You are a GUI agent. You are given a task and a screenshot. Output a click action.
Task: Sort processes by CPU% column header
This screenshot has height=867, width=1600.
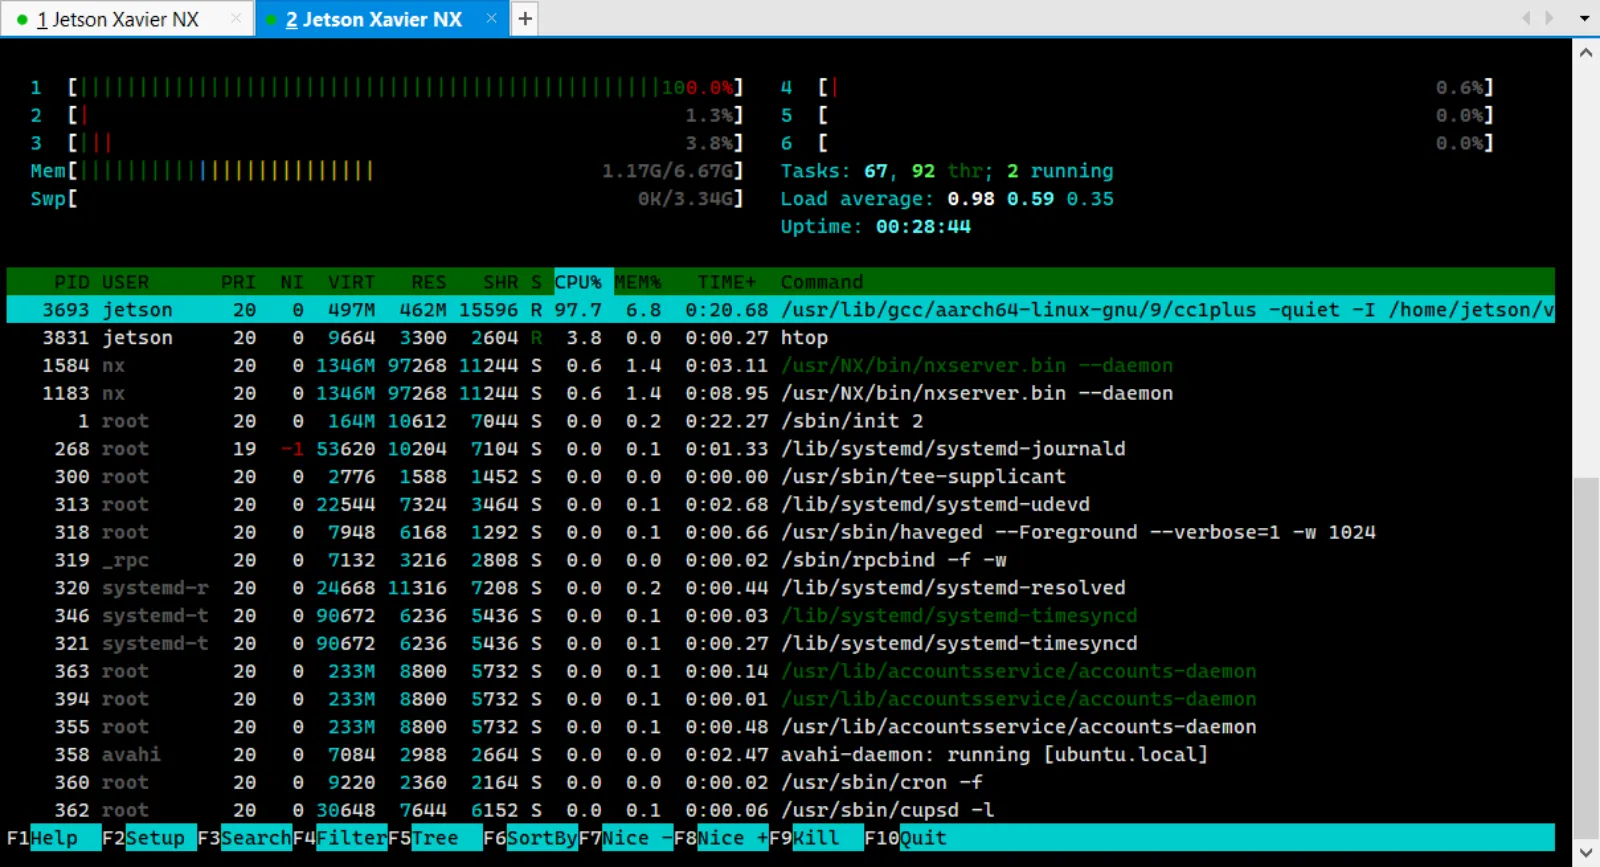point(578,282)
